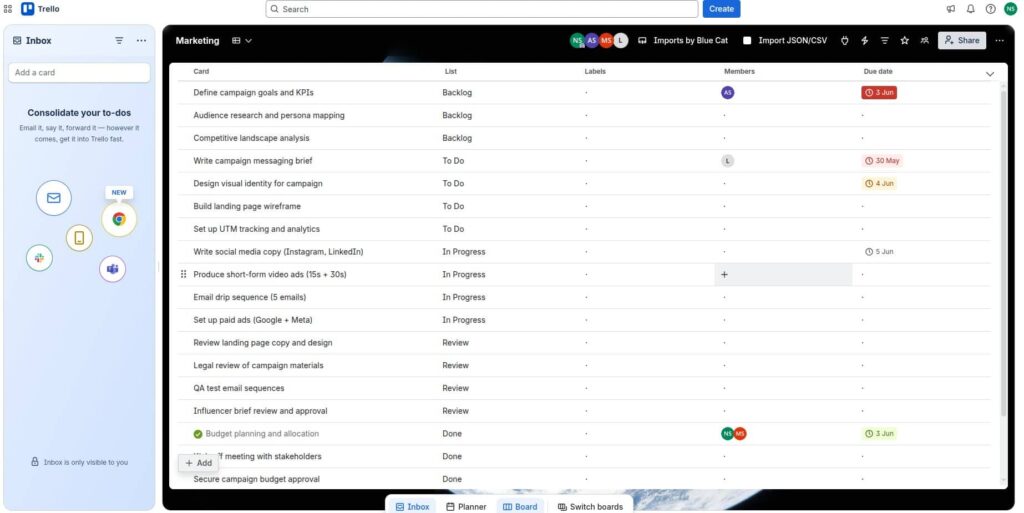Screen dimensions: 1024x513
Task: Open the board three-dot menu
Action: (999, 40)
